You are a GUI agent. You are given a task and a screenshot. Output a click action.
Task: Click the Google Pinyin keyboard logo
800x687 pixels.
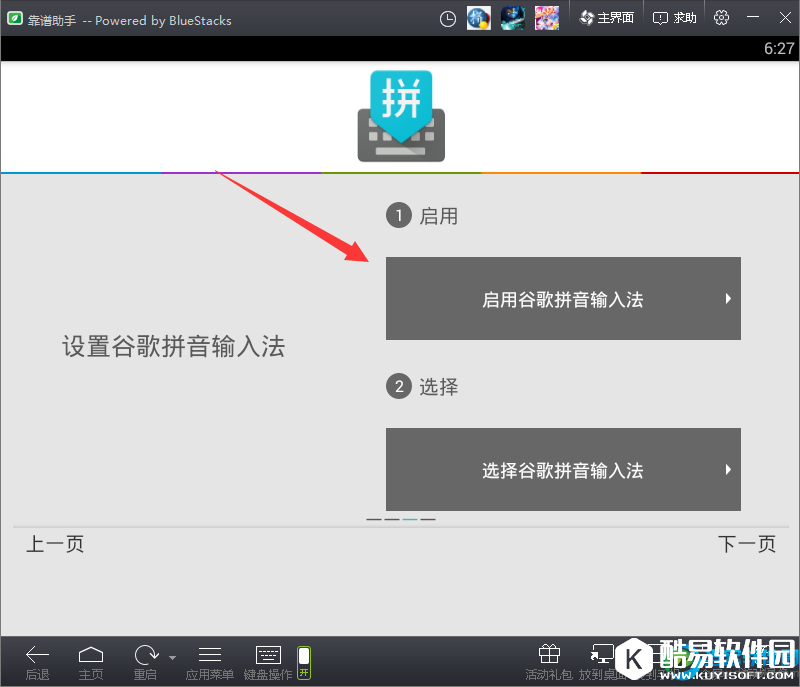[x=400, y=117]
